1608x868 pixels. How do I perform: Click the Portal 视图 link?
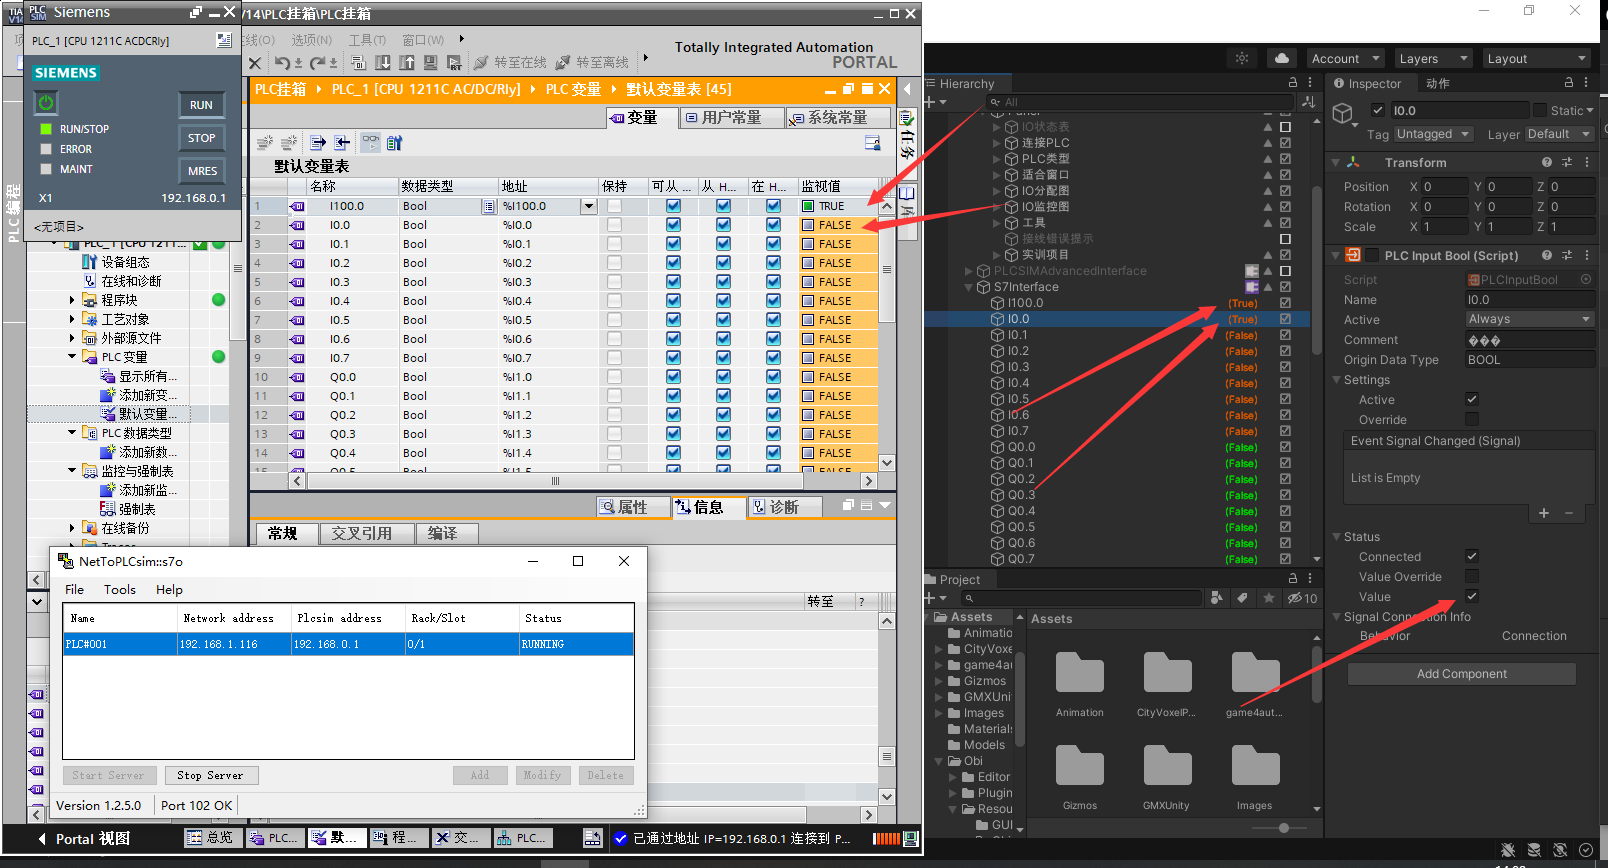(93, 839)
